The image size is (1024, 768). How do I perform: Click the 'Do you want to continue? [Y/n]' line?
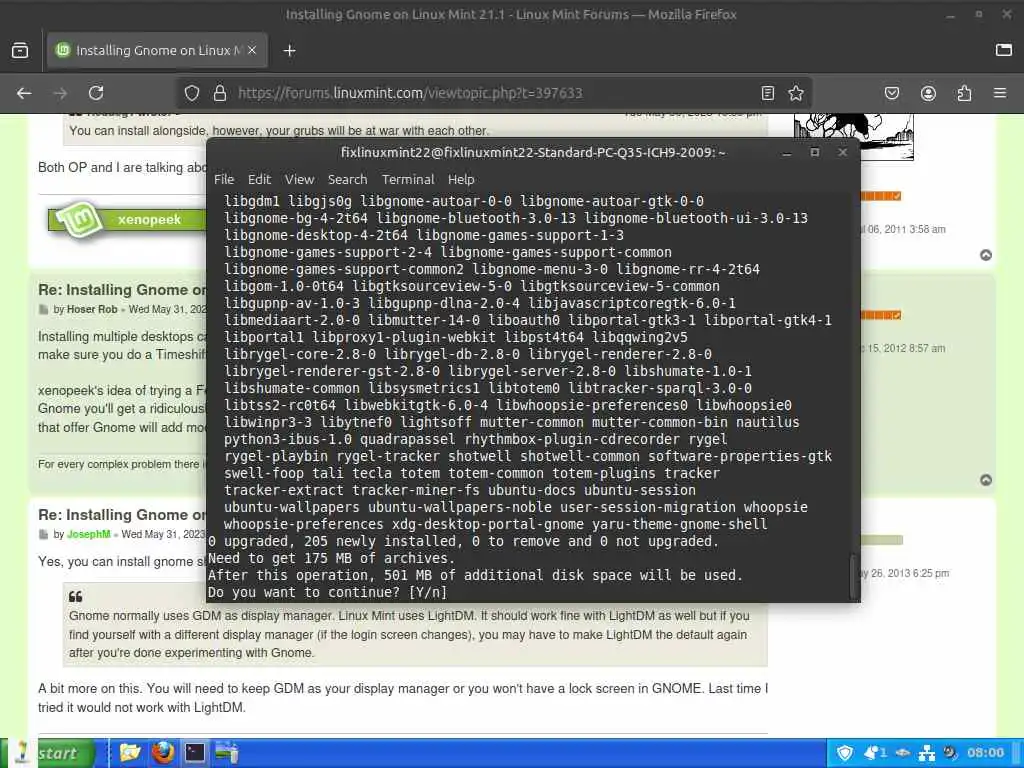tap(327, 592)
